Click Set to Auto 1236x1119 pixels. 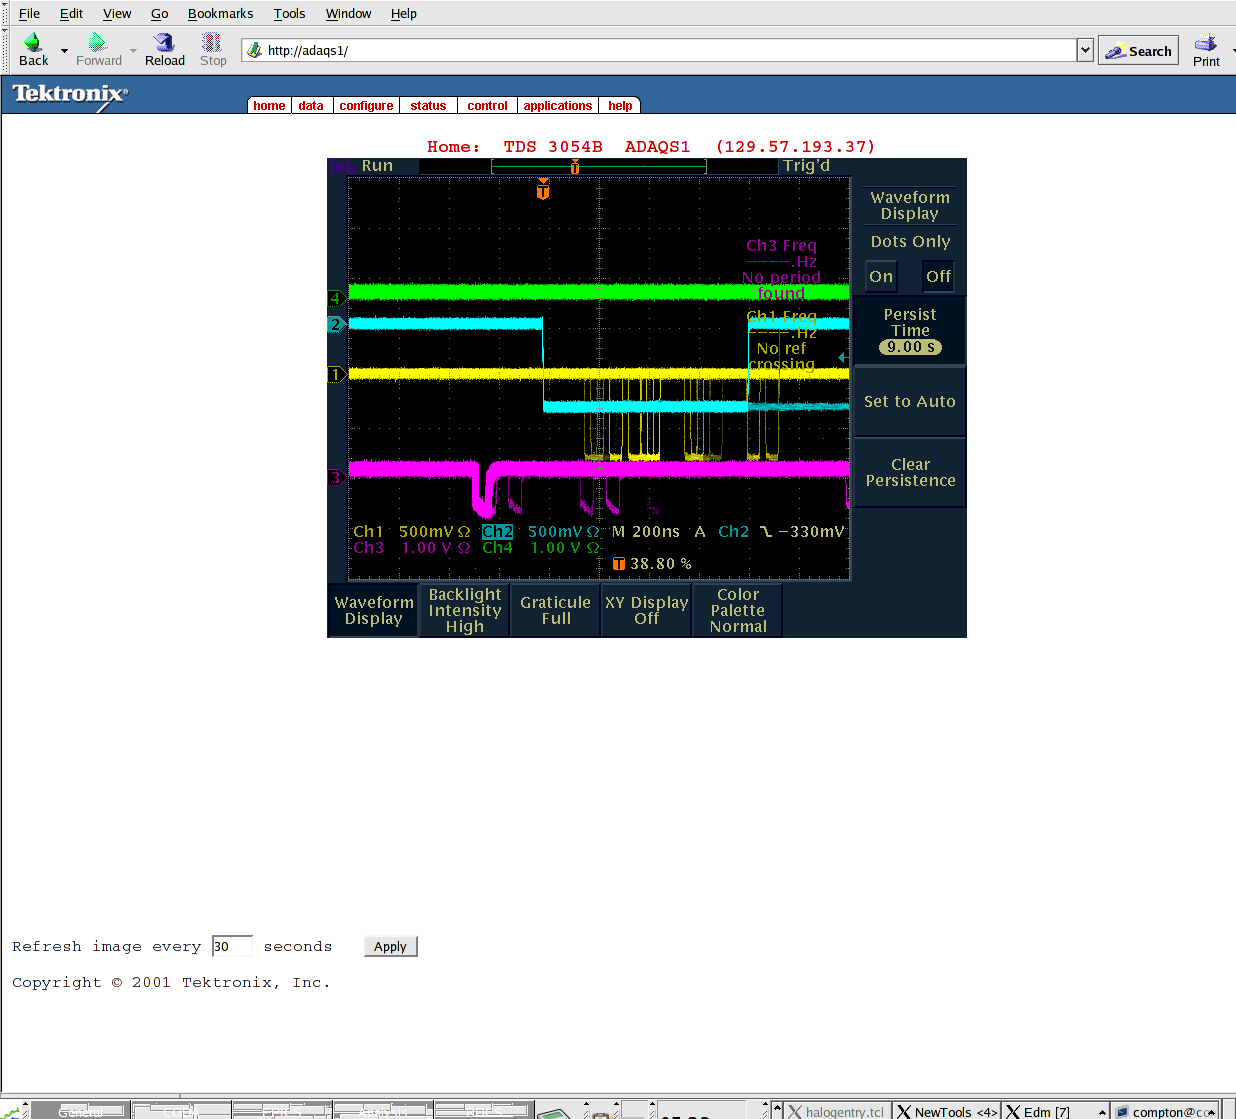910,401
